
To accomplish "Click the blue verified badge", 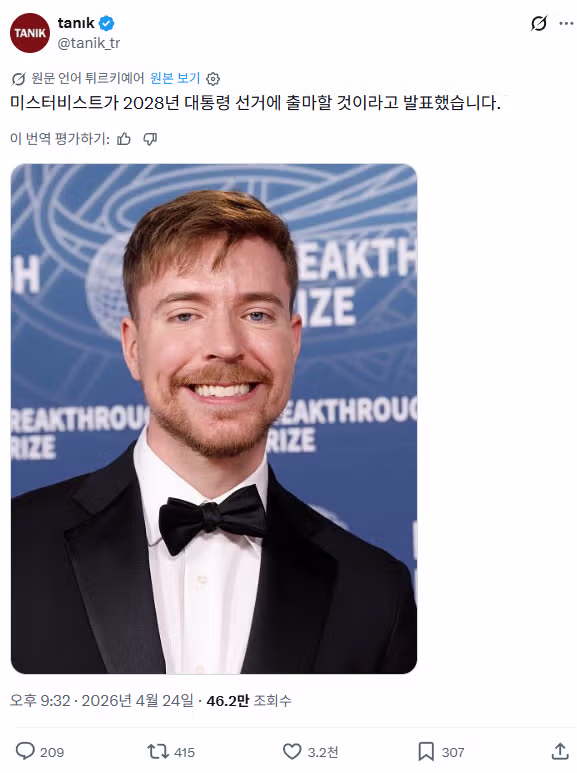I will [107, 23].
